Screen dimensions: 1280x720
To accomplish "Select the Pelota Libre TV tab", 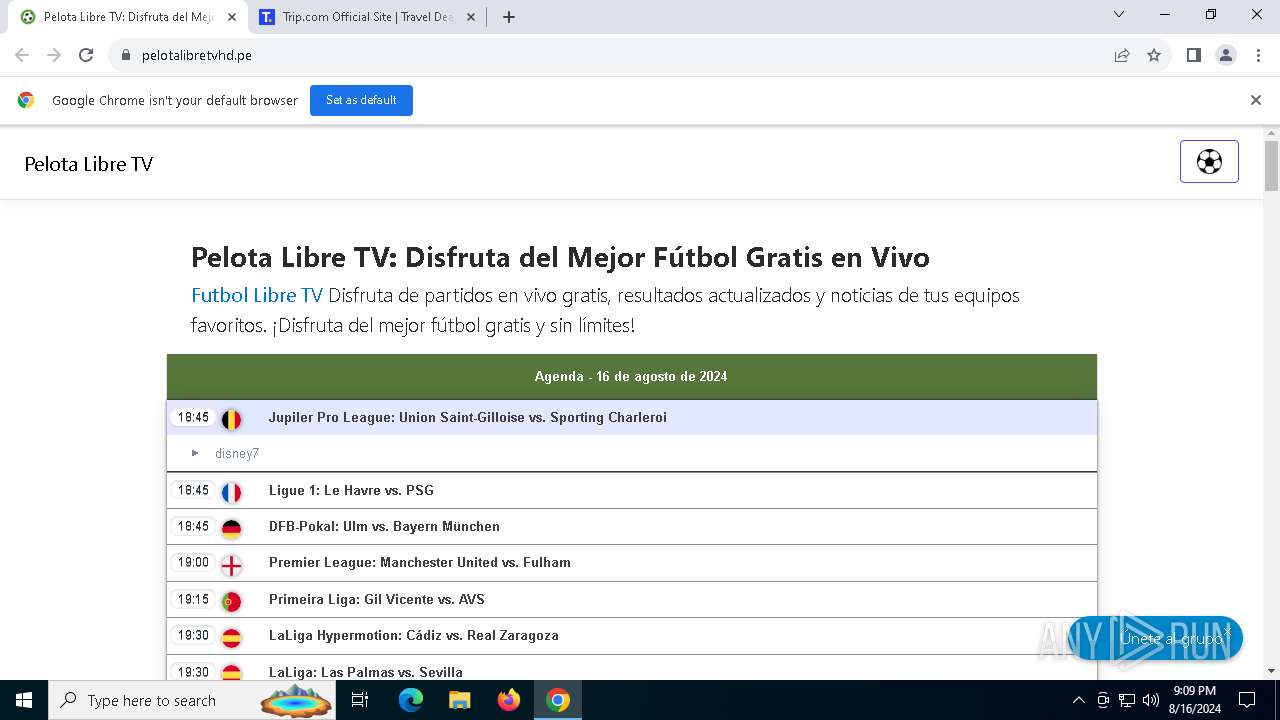I will tap(128, 17).
